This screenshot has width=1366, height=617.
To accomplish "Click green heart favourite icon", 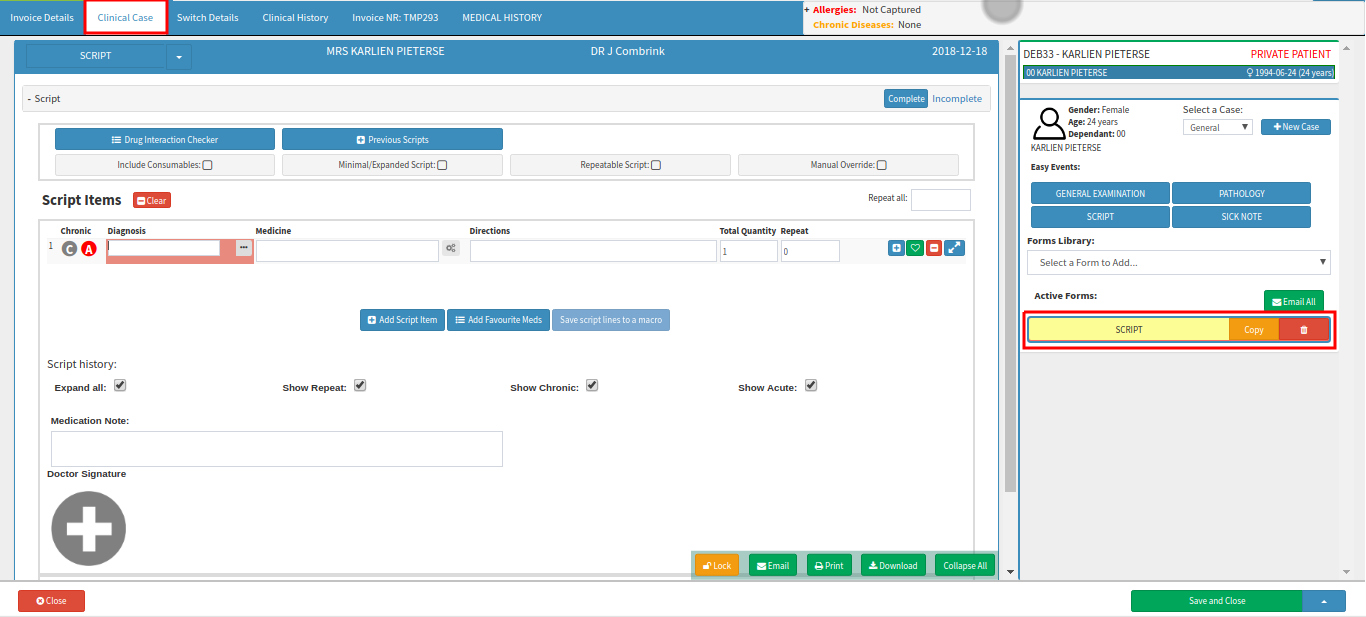I will pos(915,248).
